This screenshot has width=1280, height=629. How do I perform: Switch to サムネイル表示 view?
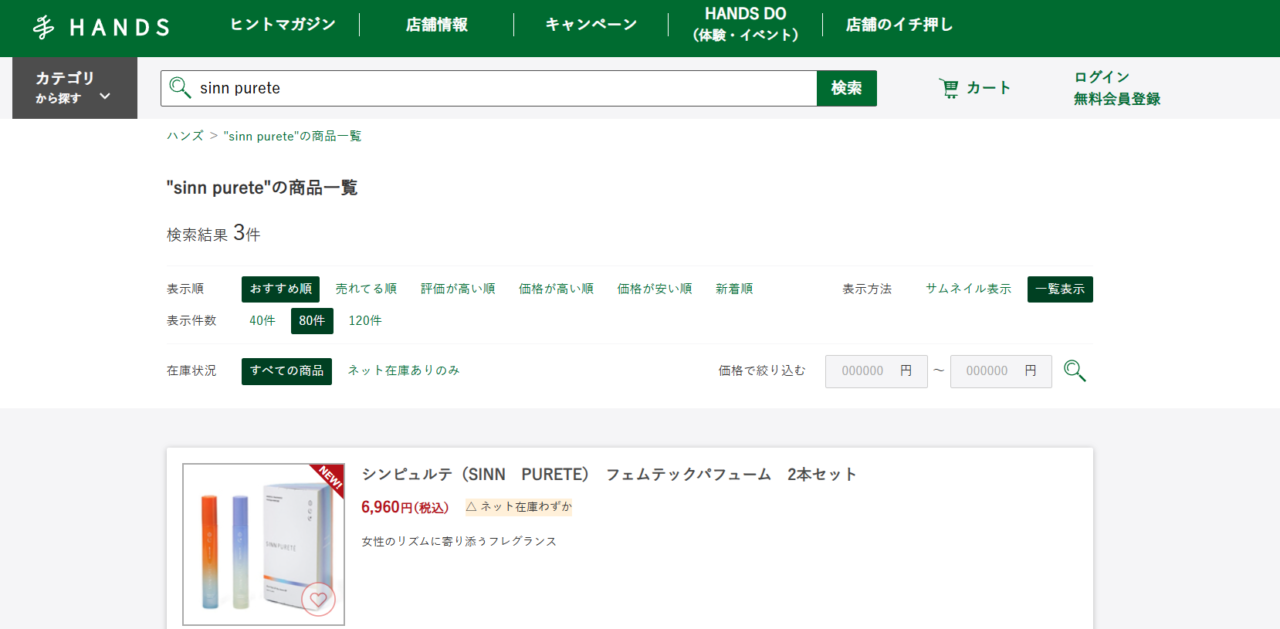pos(968,289)
